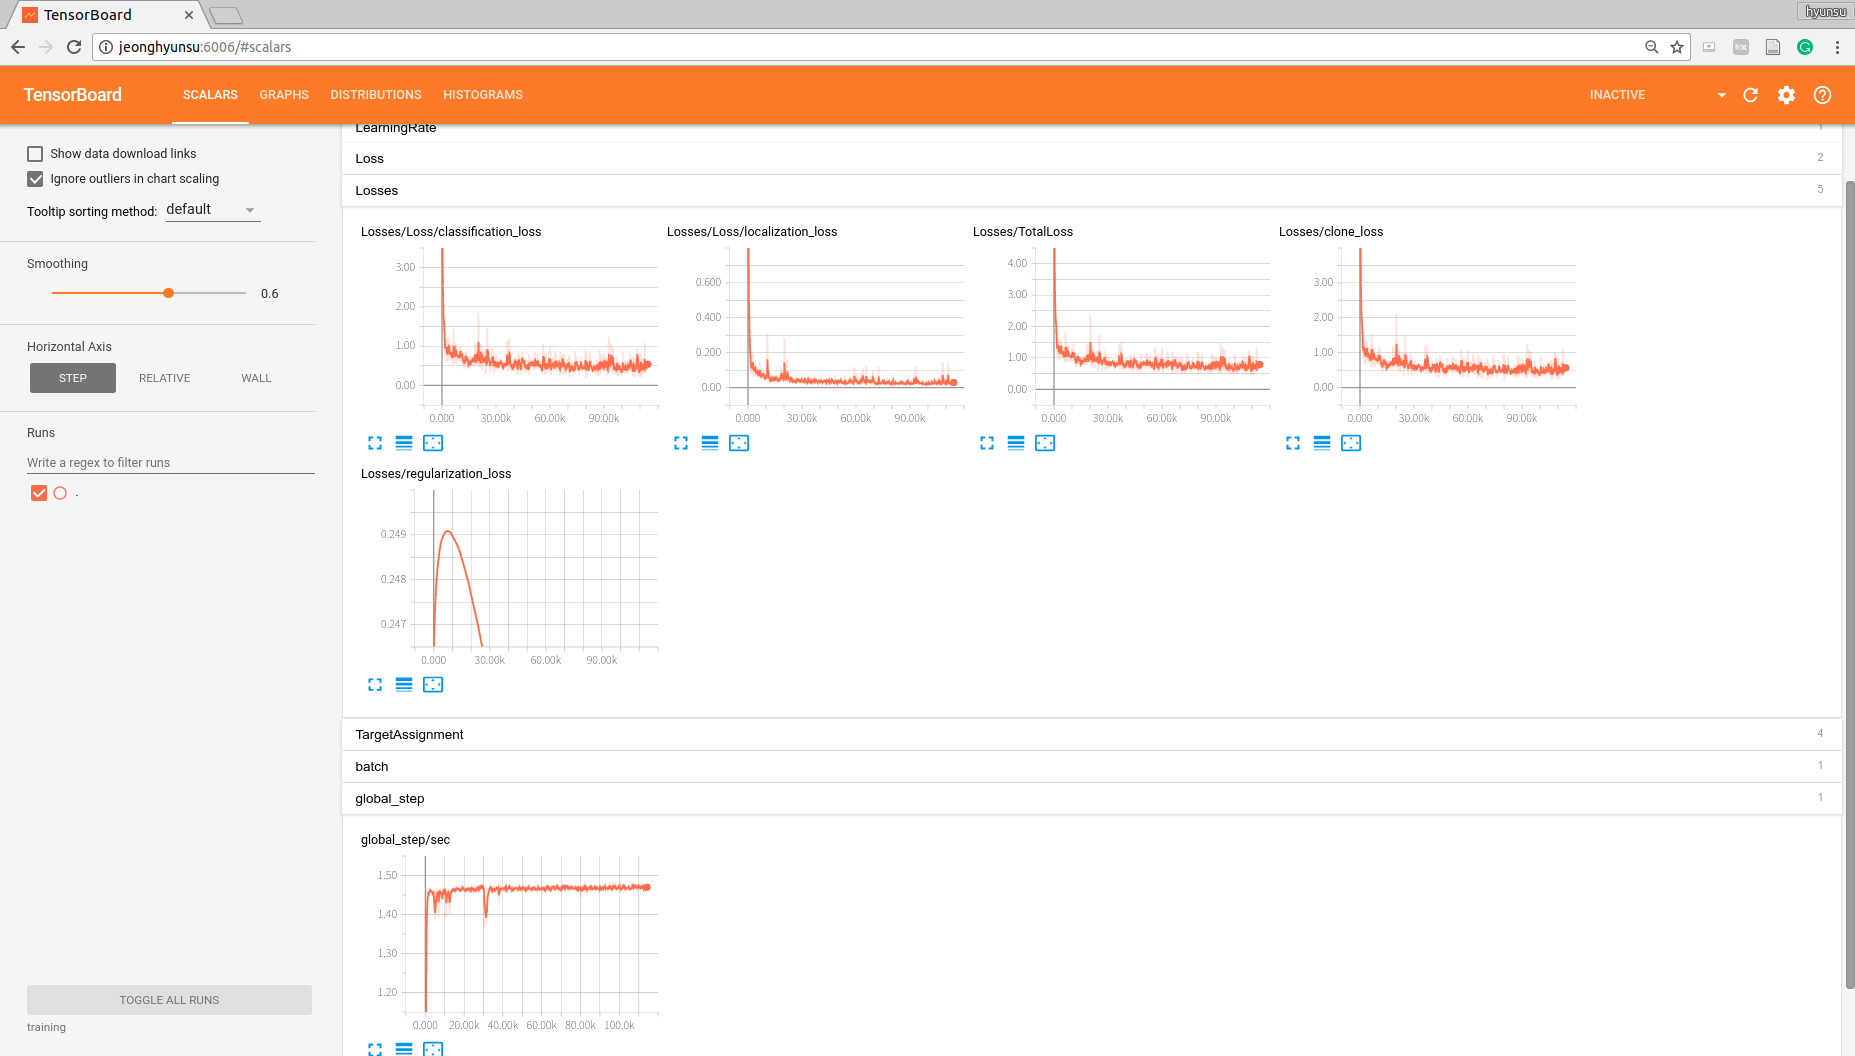Expand the global_step/sec chart
The image size is (1855, 1056).
point(375,1048)
